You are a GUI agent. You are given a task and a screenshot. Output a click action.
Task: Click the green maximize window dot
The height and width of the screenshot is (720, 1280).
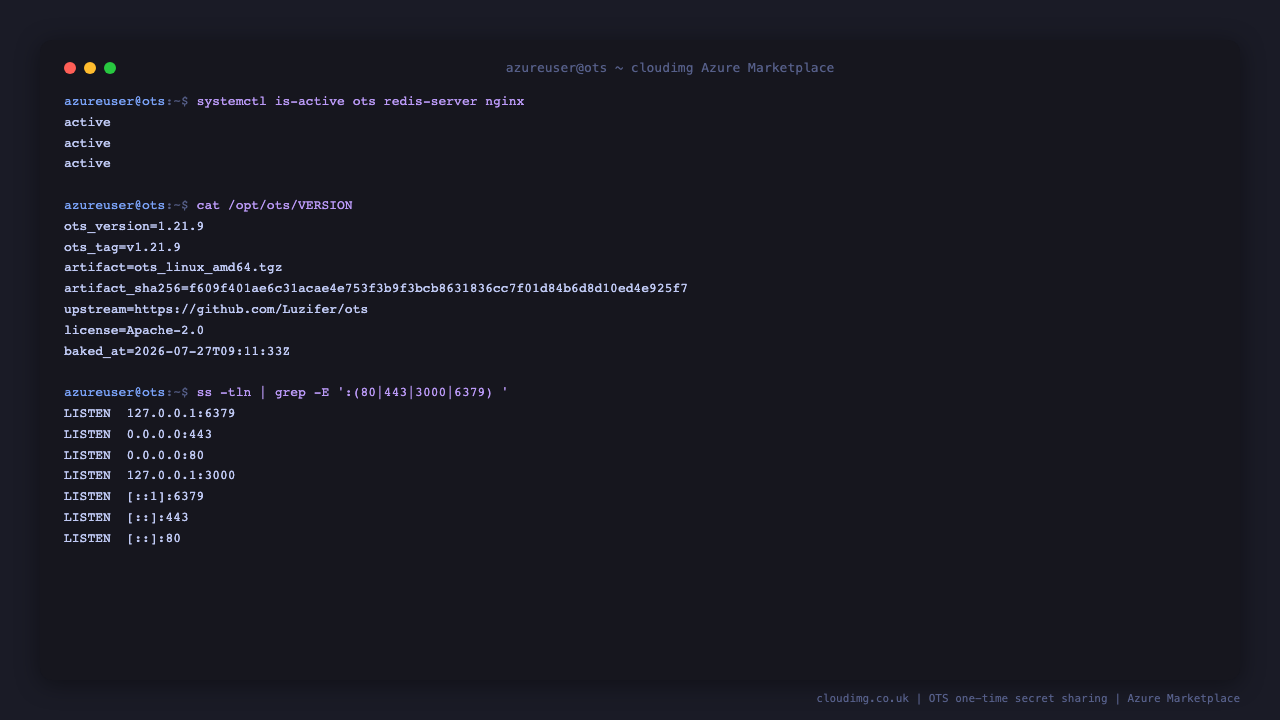tap(110, 68)
